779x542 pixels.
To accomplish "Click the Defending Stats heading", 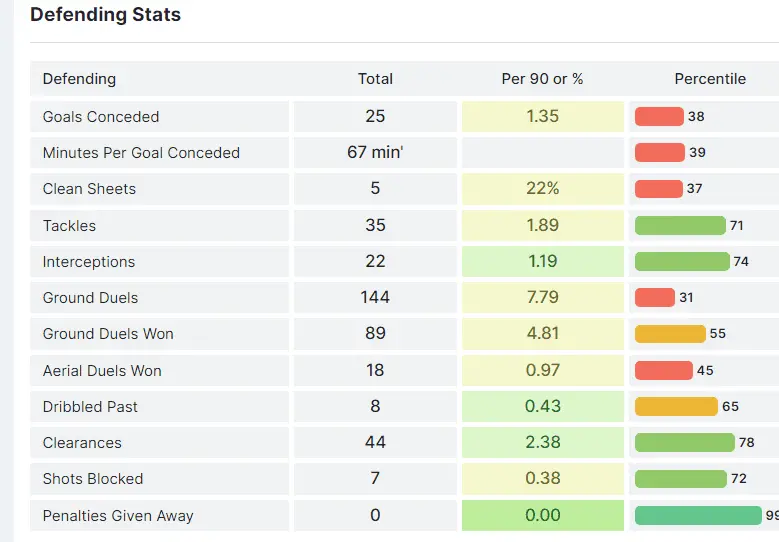I will [x=105, y=15].
